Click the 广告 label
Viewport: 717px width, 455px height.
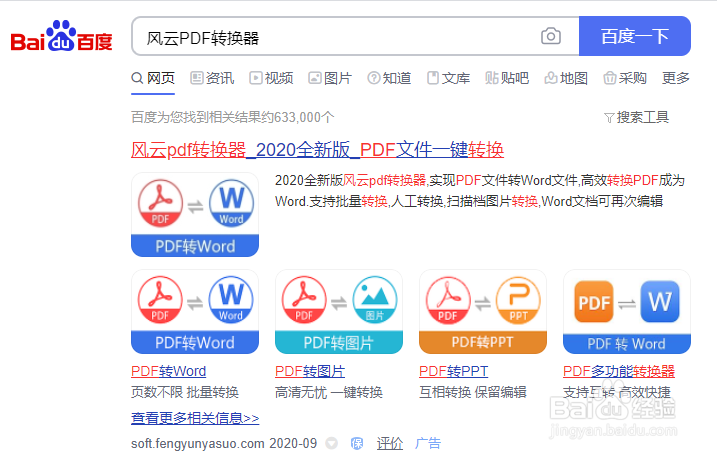[x=428, y=443]
